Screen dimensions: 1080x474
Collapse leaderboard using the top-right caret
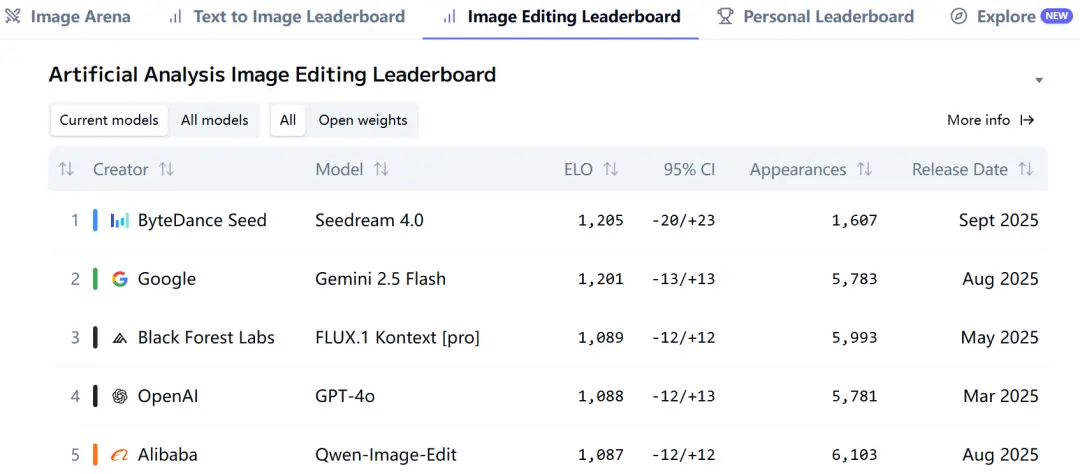[x=1039, y=80]
